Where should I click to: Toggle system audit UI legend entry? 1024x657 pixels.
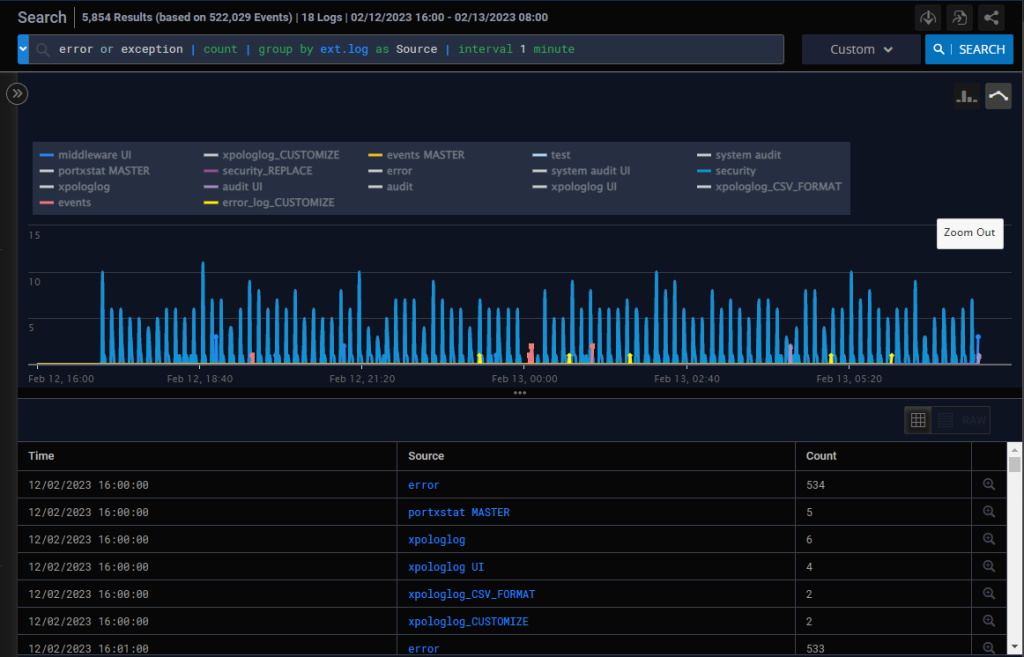click(x=582, y=170)
